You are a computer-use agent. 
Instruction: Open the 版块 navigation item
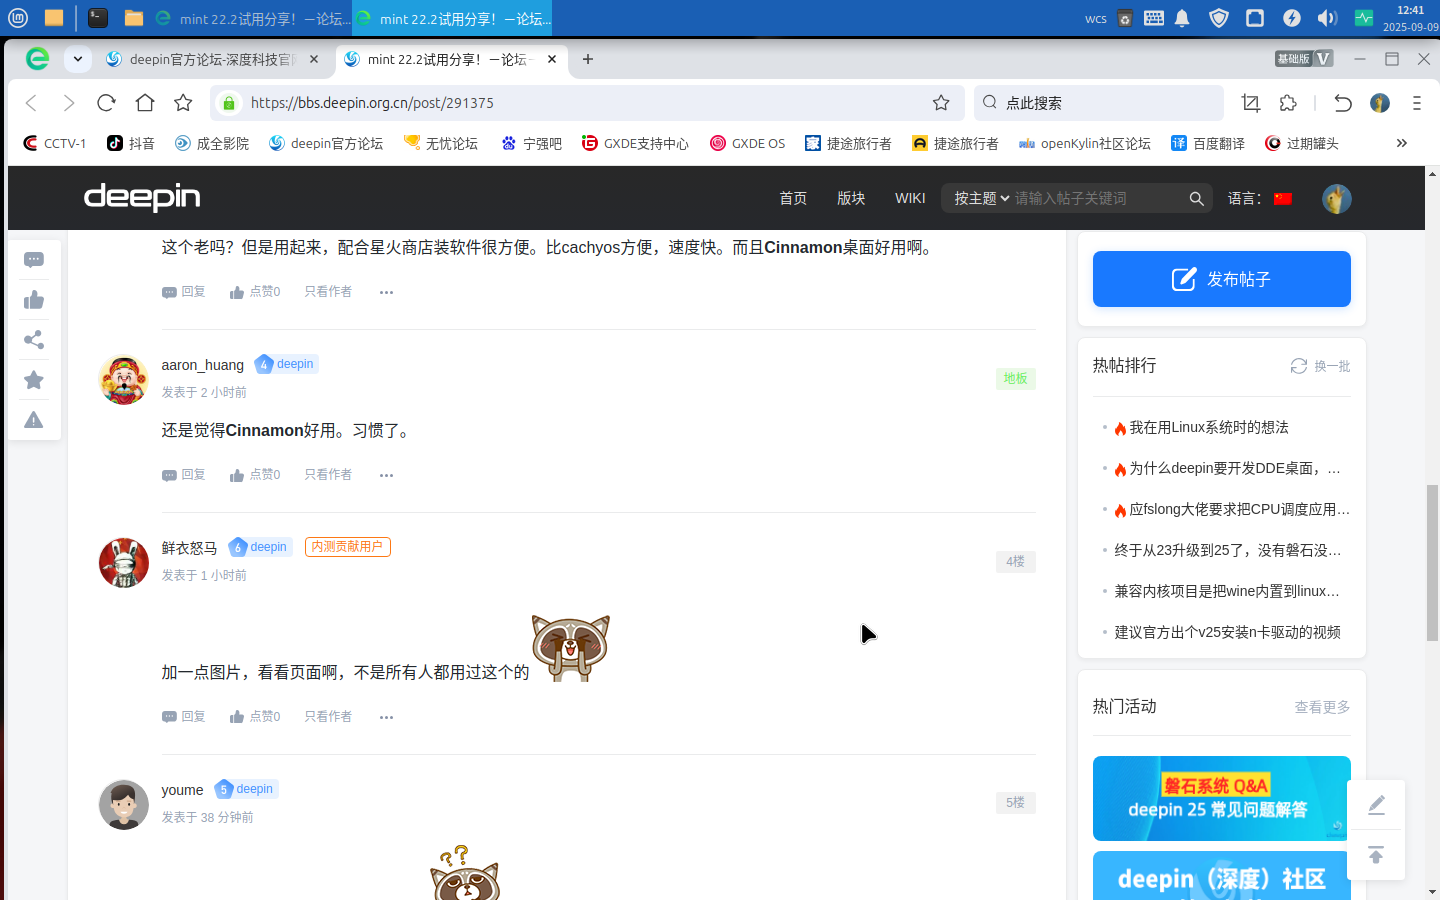tap(851, 199)
